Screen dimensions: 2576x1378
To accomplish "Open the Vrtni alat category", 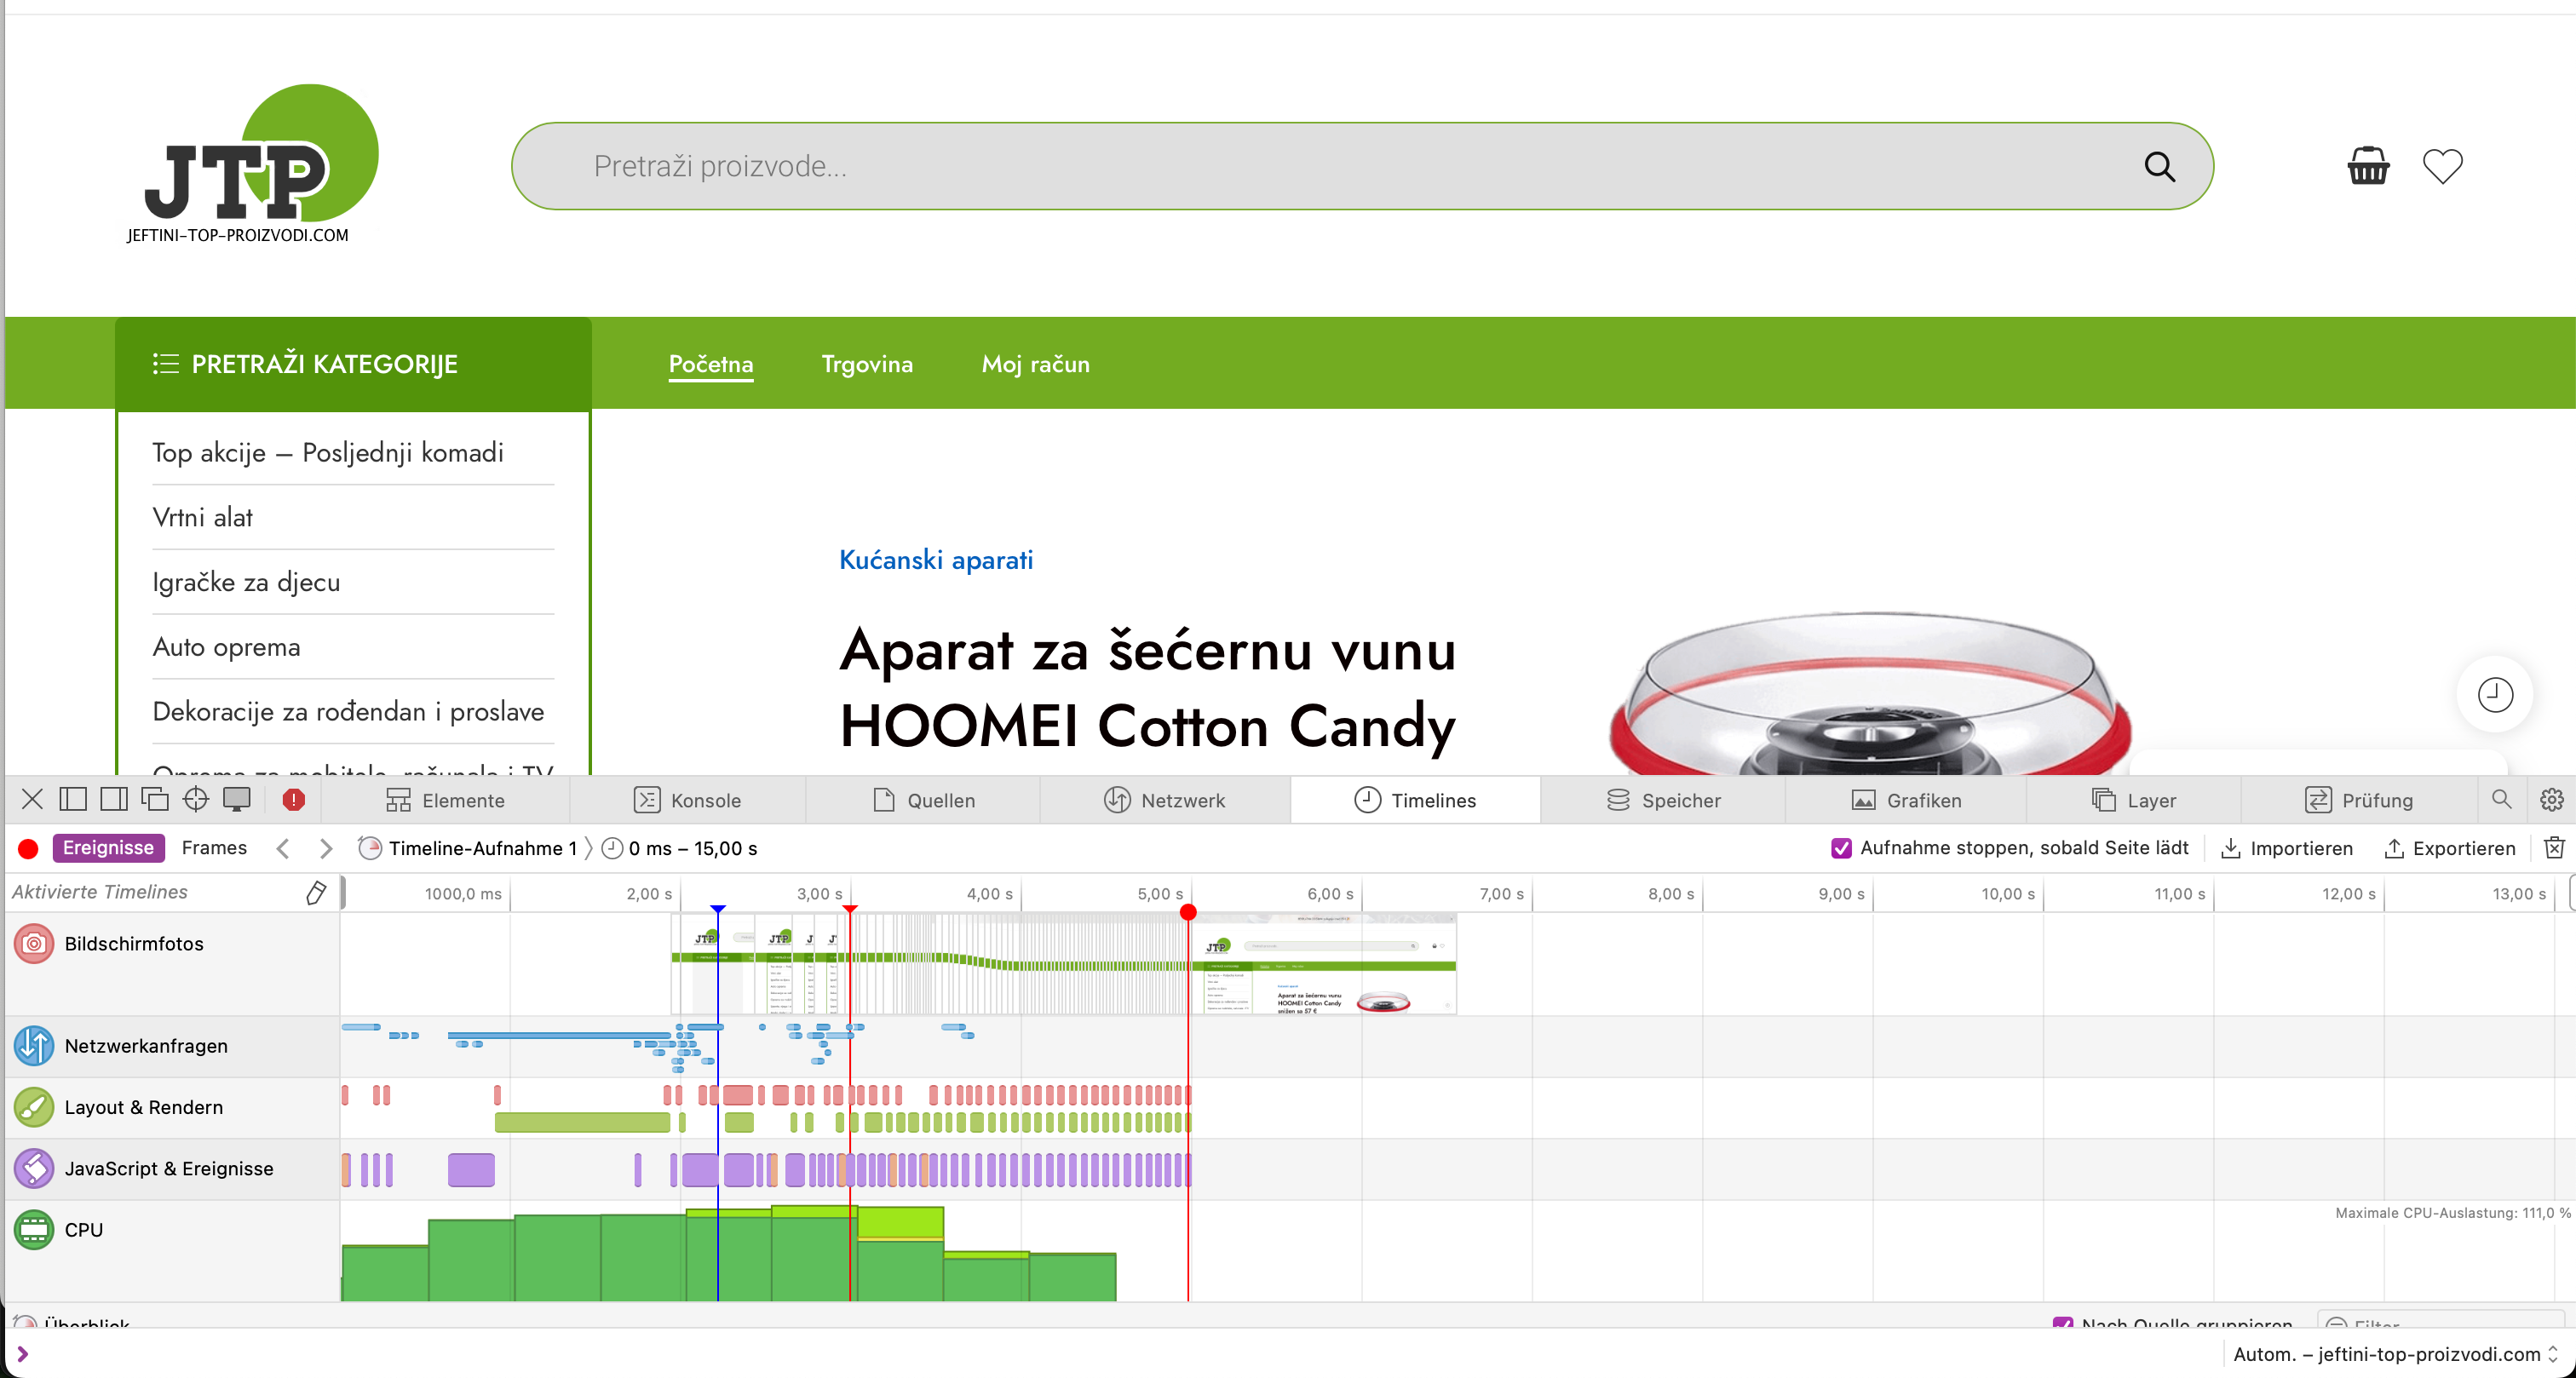I will click(203, 517).
